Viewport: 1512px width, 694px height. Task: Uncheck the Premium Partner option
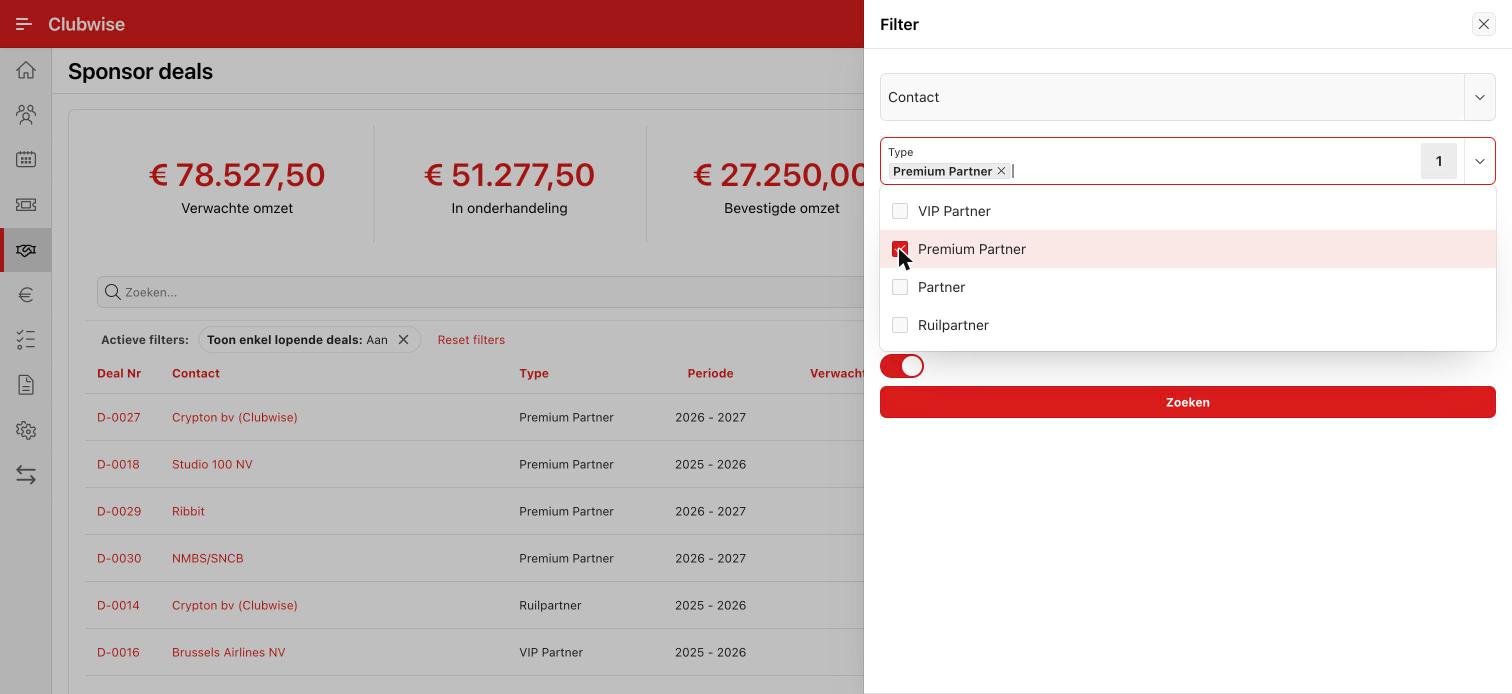tap(900, 249)
